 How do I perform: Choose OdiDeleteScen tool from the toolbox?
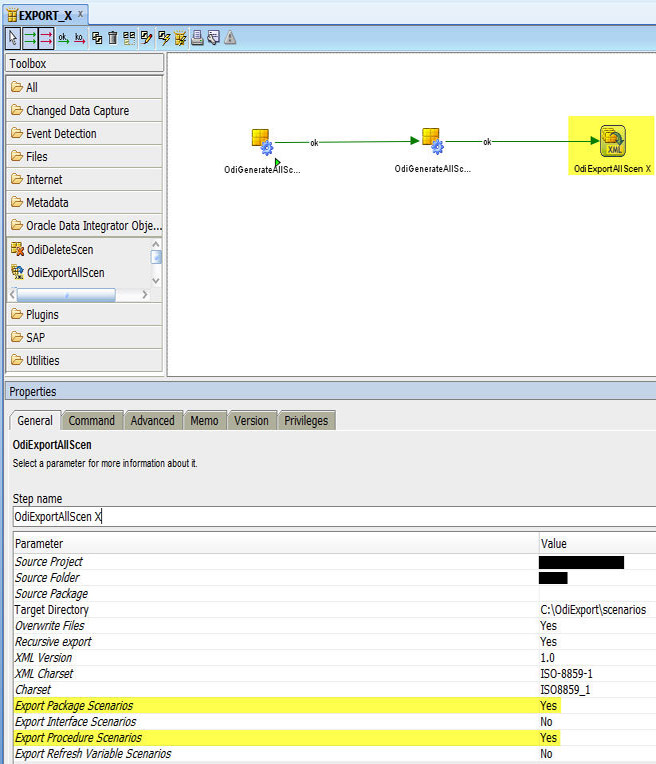[59, 250]
